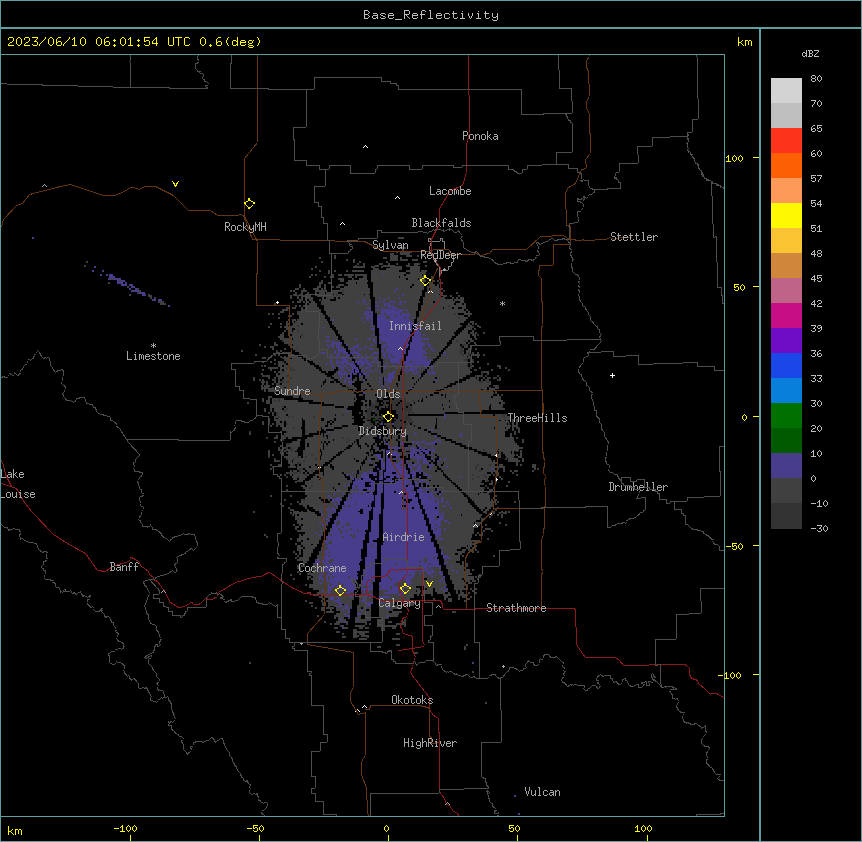Click the Sundre town label
The image size is (862, 842).
click(292, 391)
